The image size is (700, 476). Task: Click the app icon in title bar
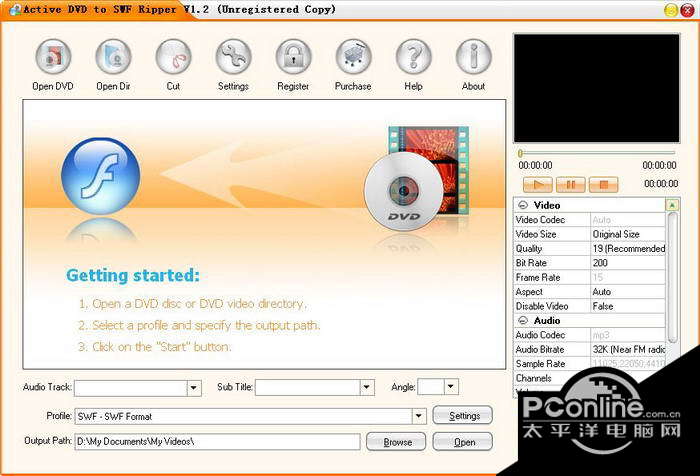[14, 9]
